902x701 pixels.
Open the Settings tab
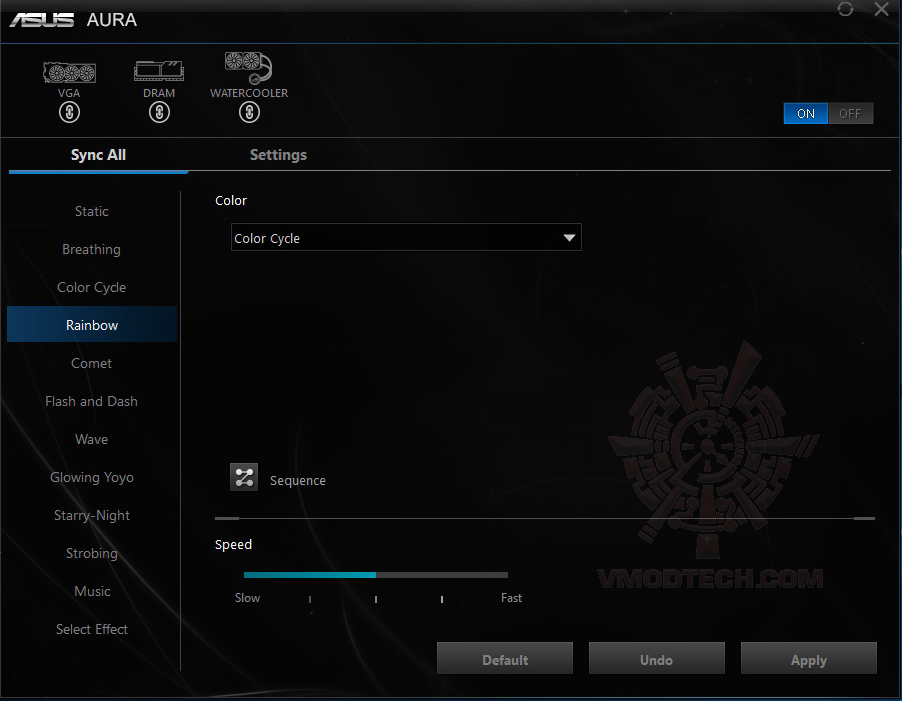[278, 155]
